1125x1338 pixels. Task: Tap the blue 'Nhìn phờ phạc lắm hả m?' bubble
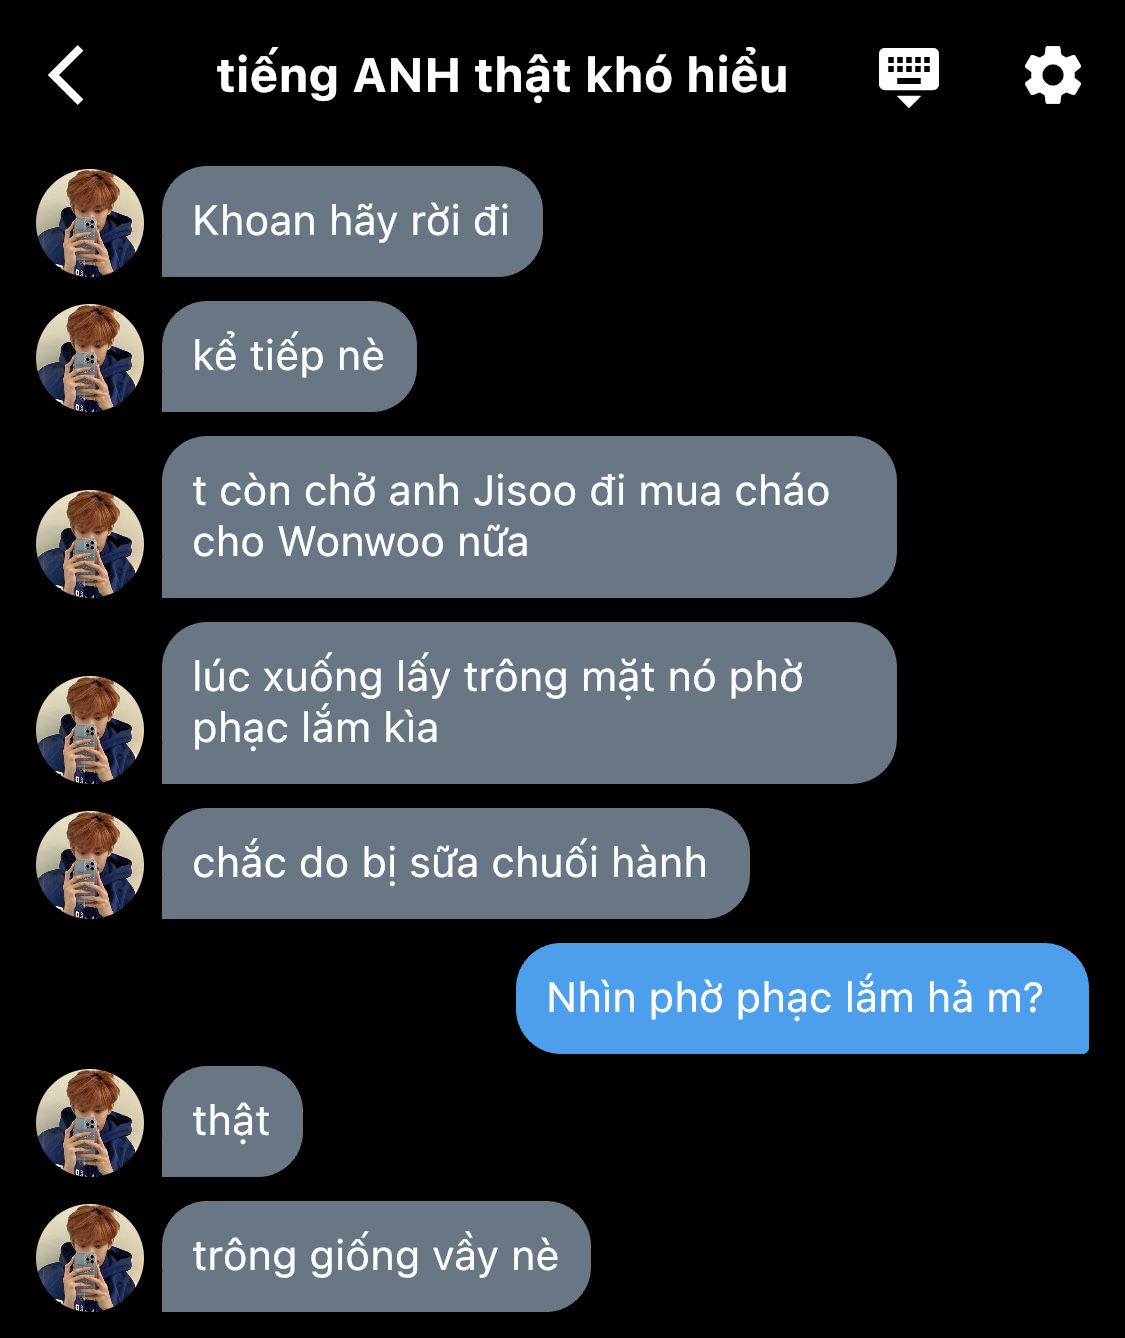[802, 998]
